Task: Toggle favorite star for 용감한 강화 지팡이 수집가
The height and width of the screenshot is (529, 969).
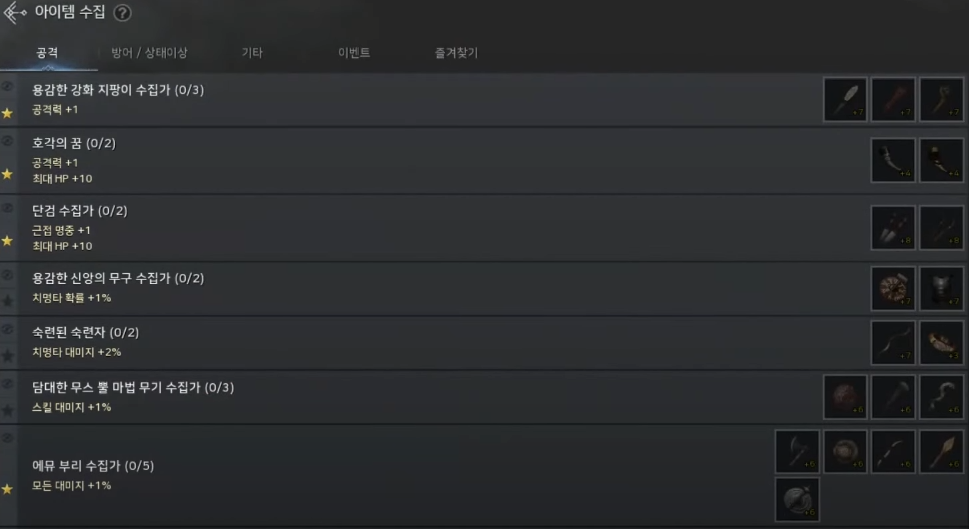Action: click(x=7, y=113)
